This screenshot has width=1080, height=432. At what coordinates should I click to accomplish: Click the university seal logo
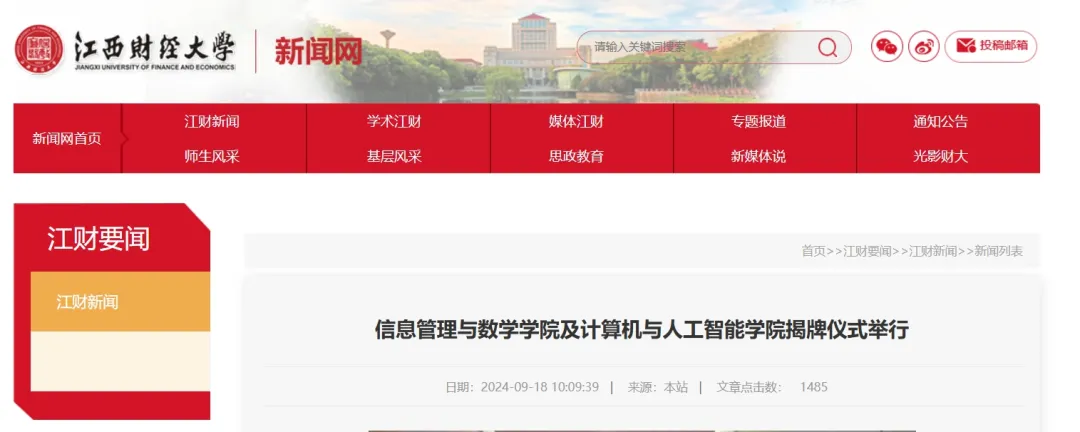[x=38, y=49]
